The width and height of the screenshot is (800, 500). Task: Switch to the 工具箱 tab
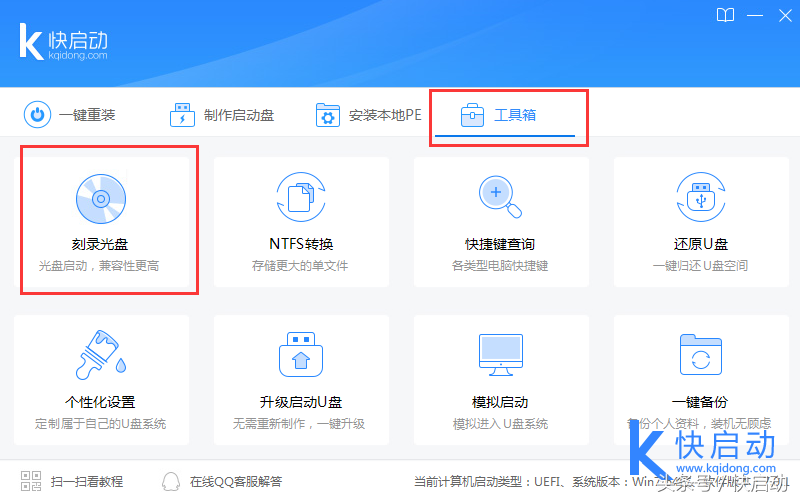click(x=515, y=115)
